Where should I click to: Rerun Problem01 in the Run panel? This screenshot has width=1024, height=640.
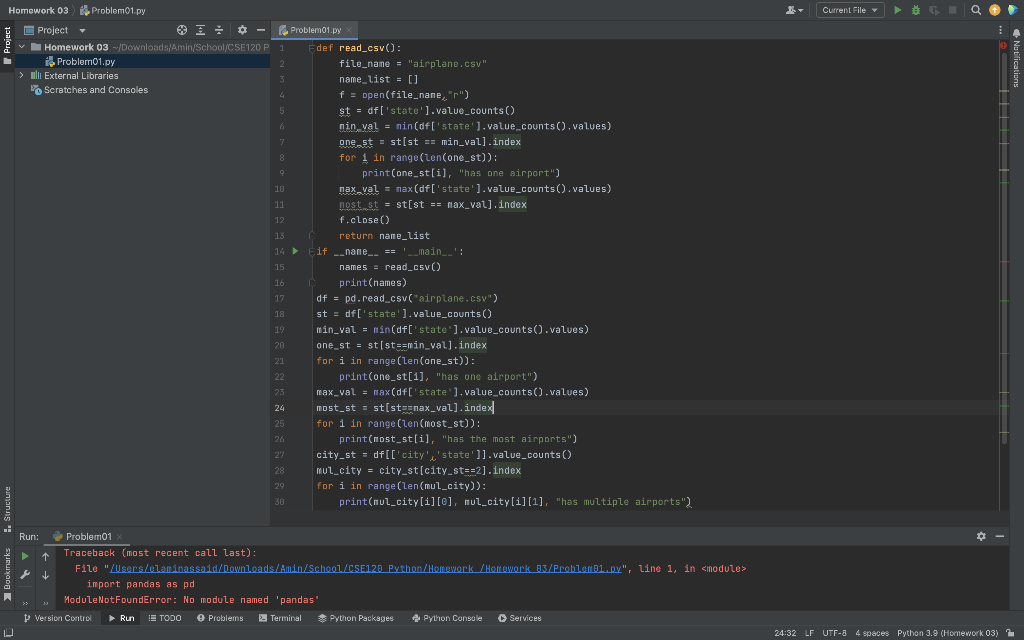click(26, 556)
